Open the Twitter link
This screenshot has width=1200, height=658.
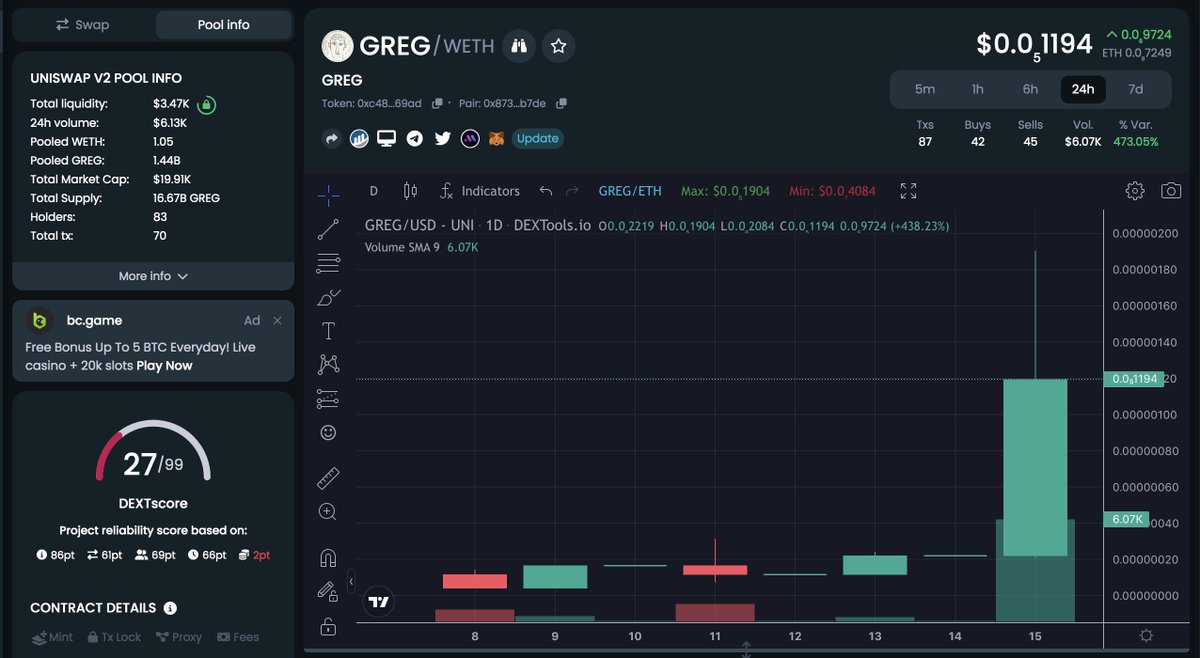[x=442, y=138]
